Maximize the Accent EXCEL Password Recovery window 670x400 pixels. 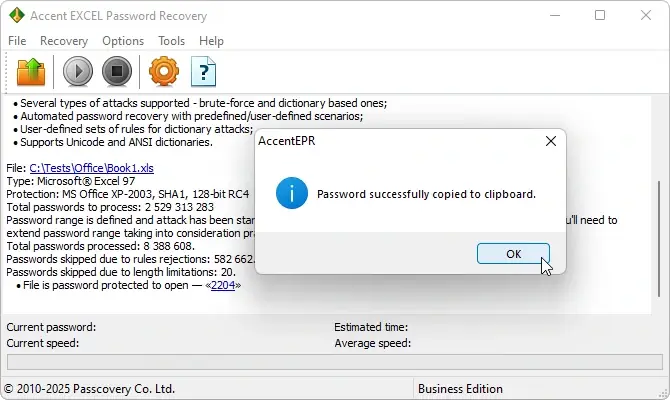[600, 15]
